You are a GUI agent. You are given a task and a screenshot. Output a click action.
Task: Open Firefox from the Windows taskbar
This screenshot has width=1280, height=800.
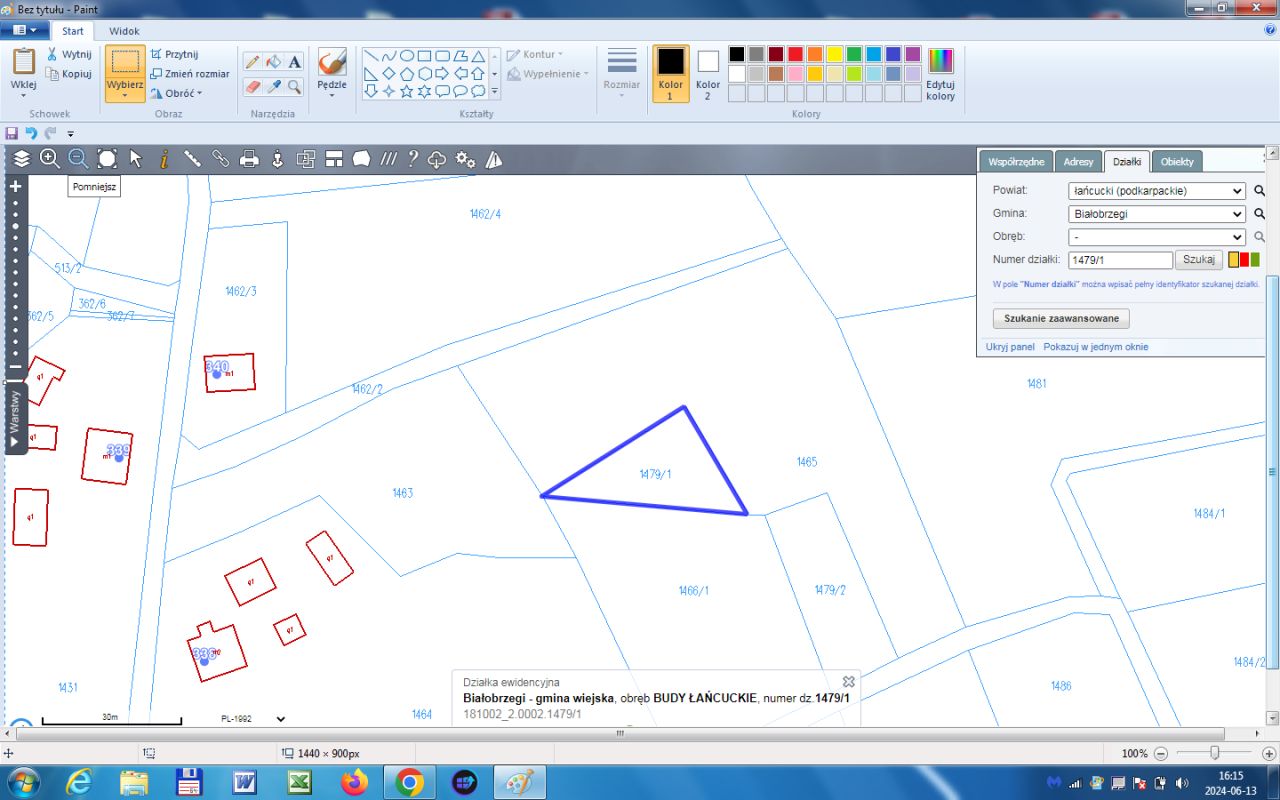click(x=354, y=781)
